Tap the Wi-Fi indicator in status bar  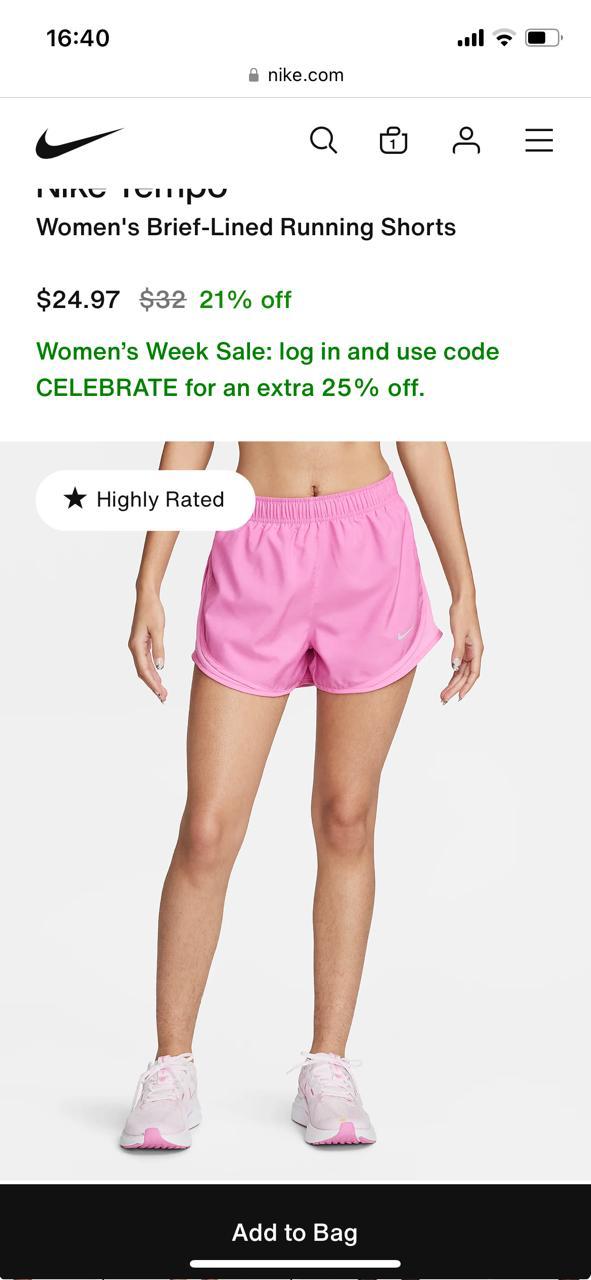[504, 38]
